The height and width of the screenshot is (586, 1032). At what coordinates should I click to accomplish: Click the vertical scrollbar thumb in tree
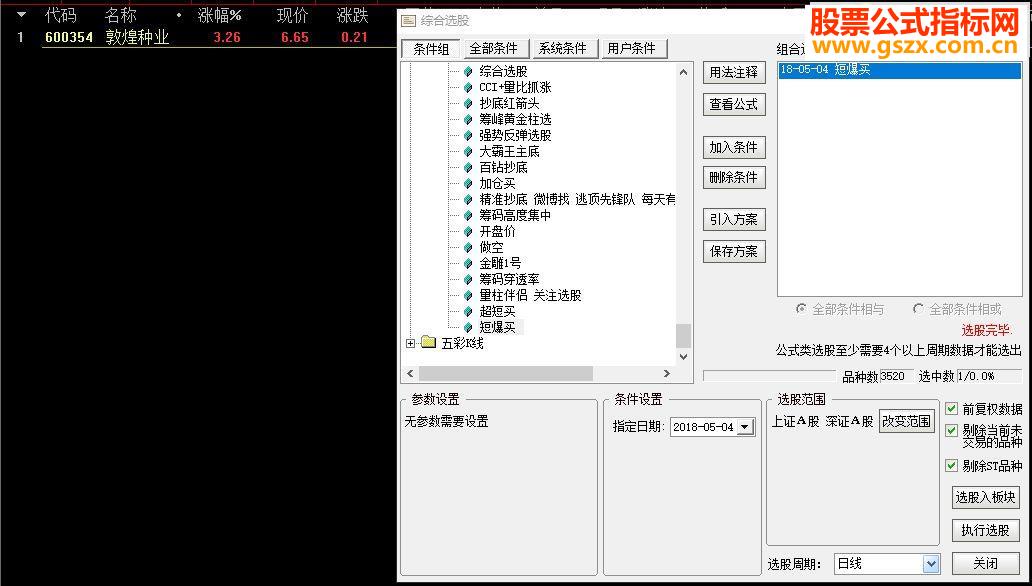coord(683,336)
